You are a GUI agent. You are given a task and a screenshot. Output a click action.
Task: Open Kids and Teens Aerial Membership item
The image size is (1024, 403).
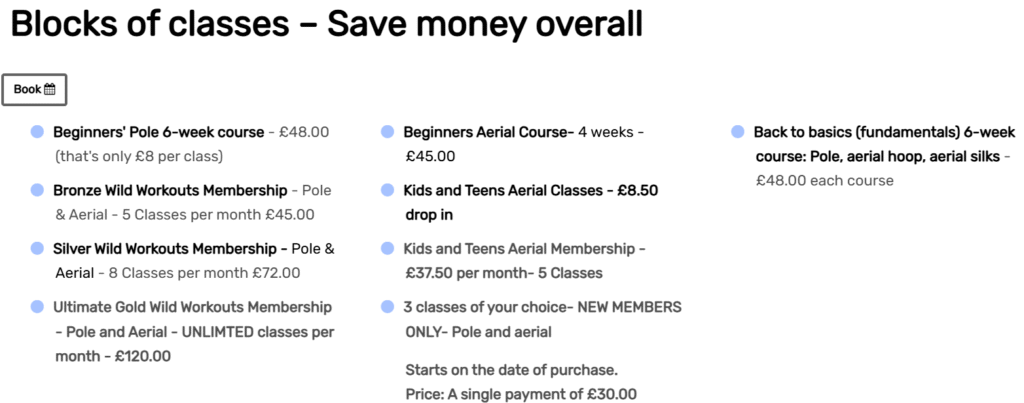519,249
